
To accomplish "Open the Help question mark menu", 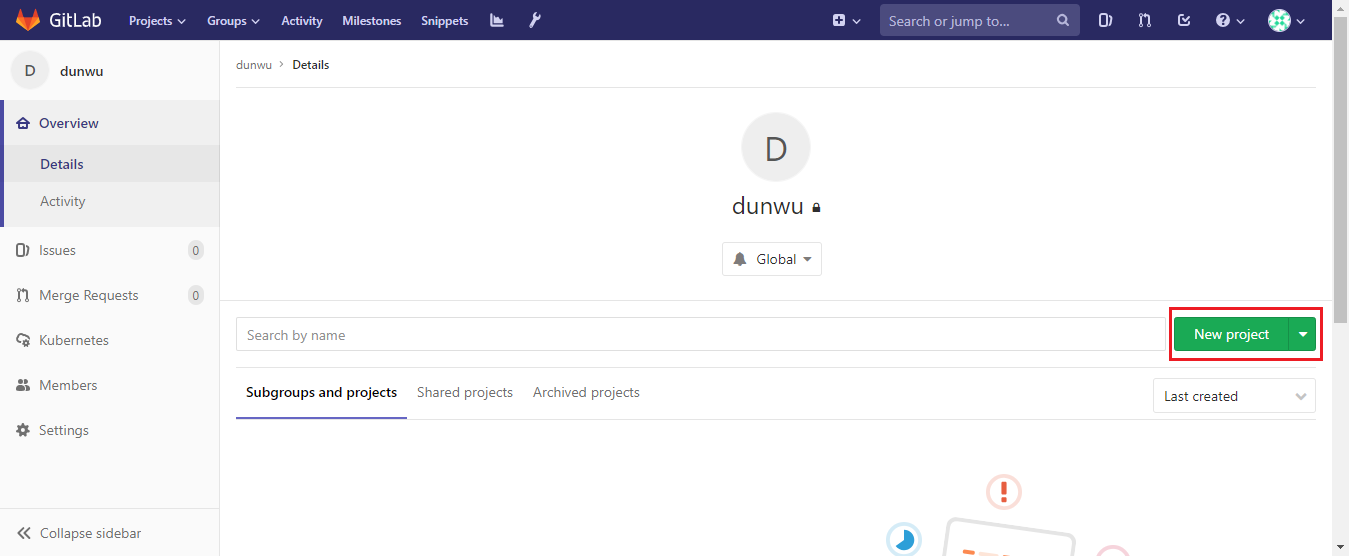I will 1230,20.
